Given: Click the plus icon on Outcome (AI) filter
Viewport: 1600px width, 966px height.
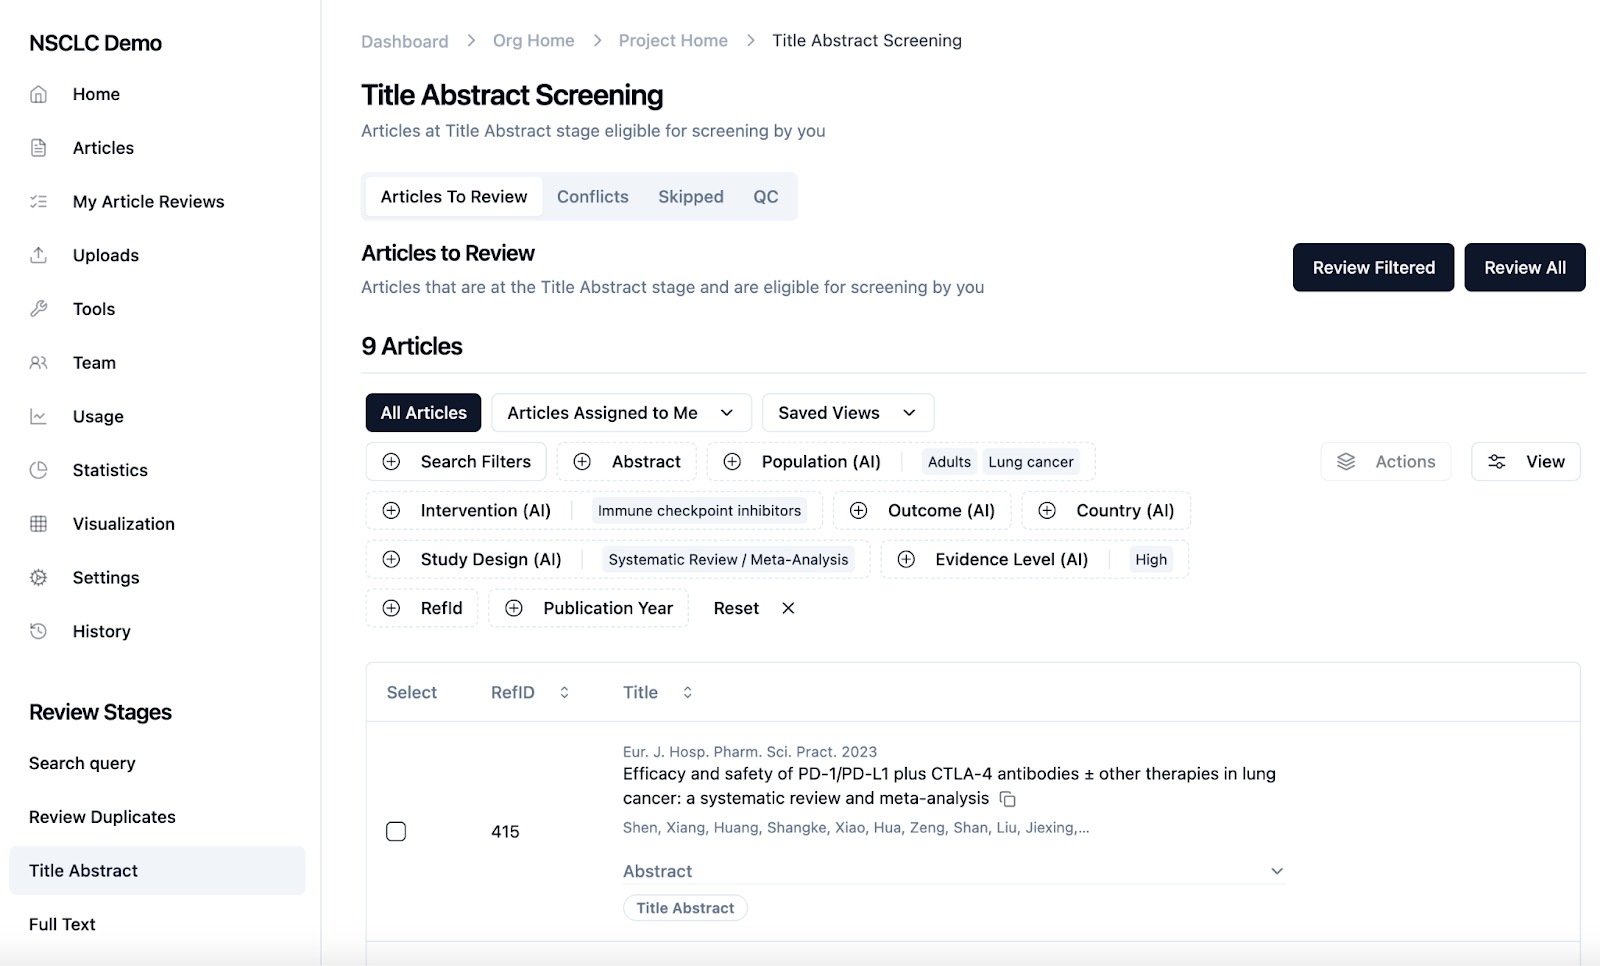Looking at the screenshot, I should [858, 511].
